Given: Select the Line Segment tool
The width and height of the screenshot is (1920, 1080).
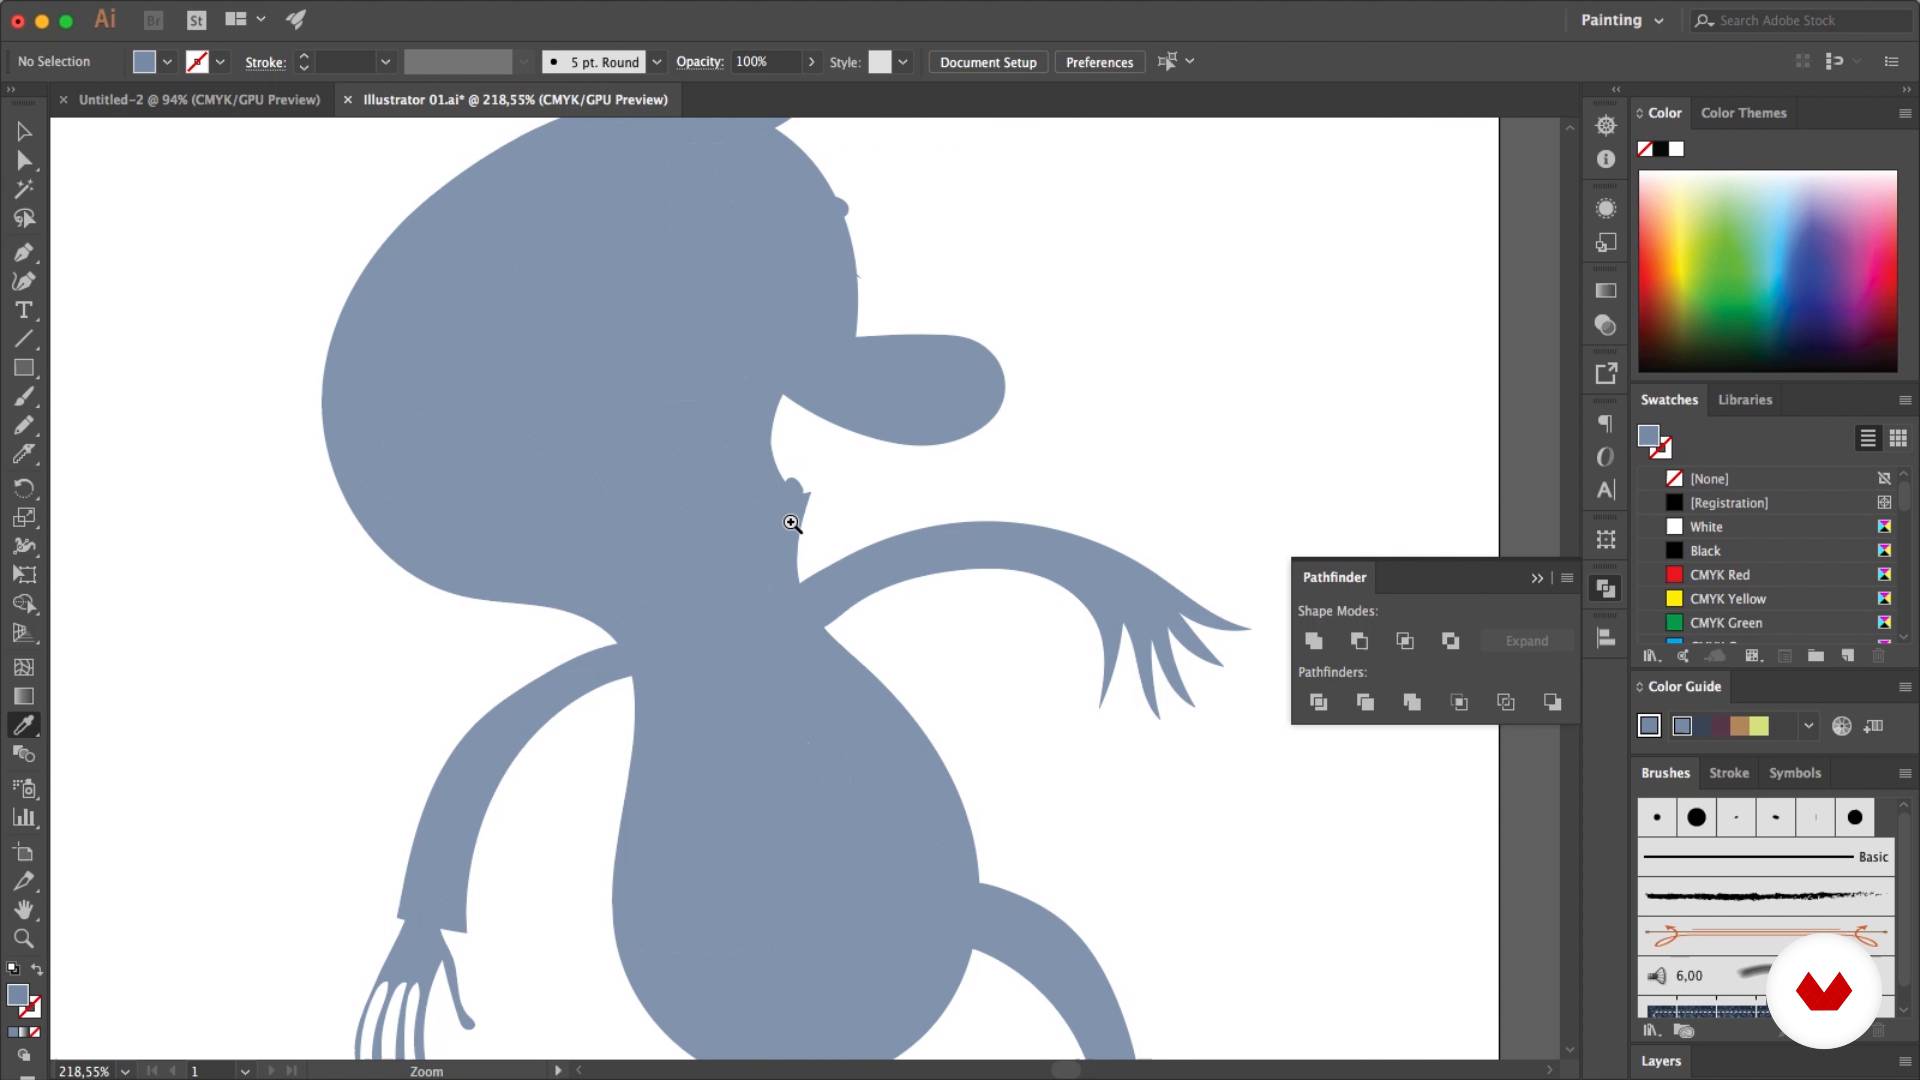Looking at the screenshot, I should click(x=24, y=339).
